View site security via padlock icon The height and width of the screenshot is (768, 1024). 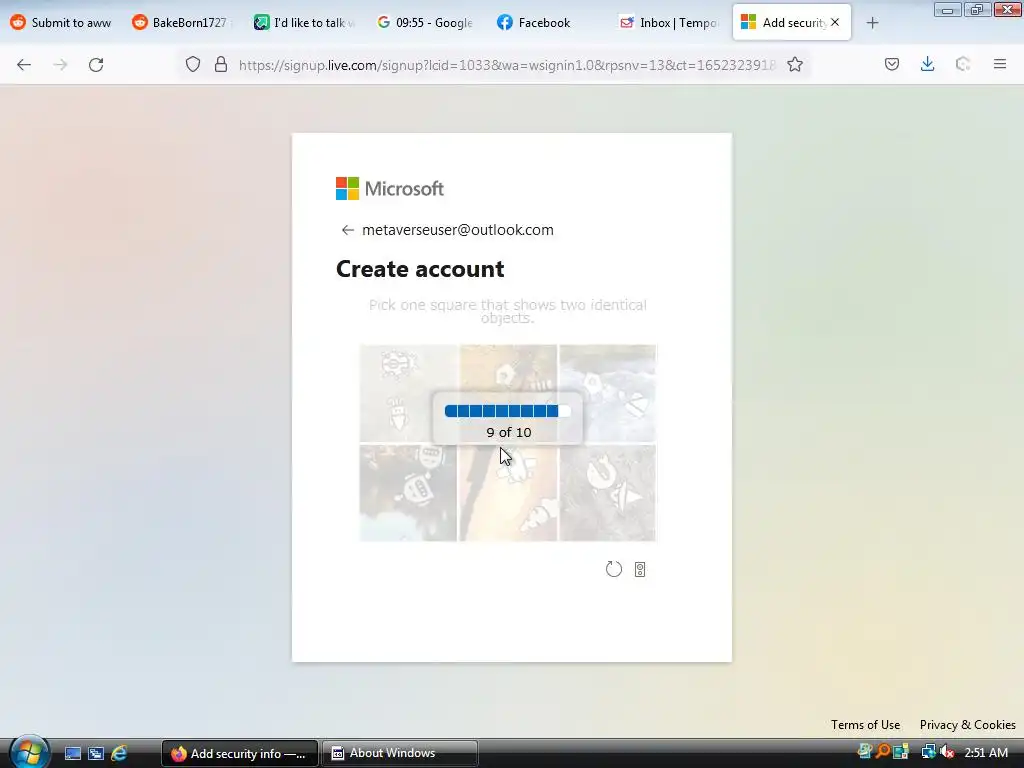(221, 64)
